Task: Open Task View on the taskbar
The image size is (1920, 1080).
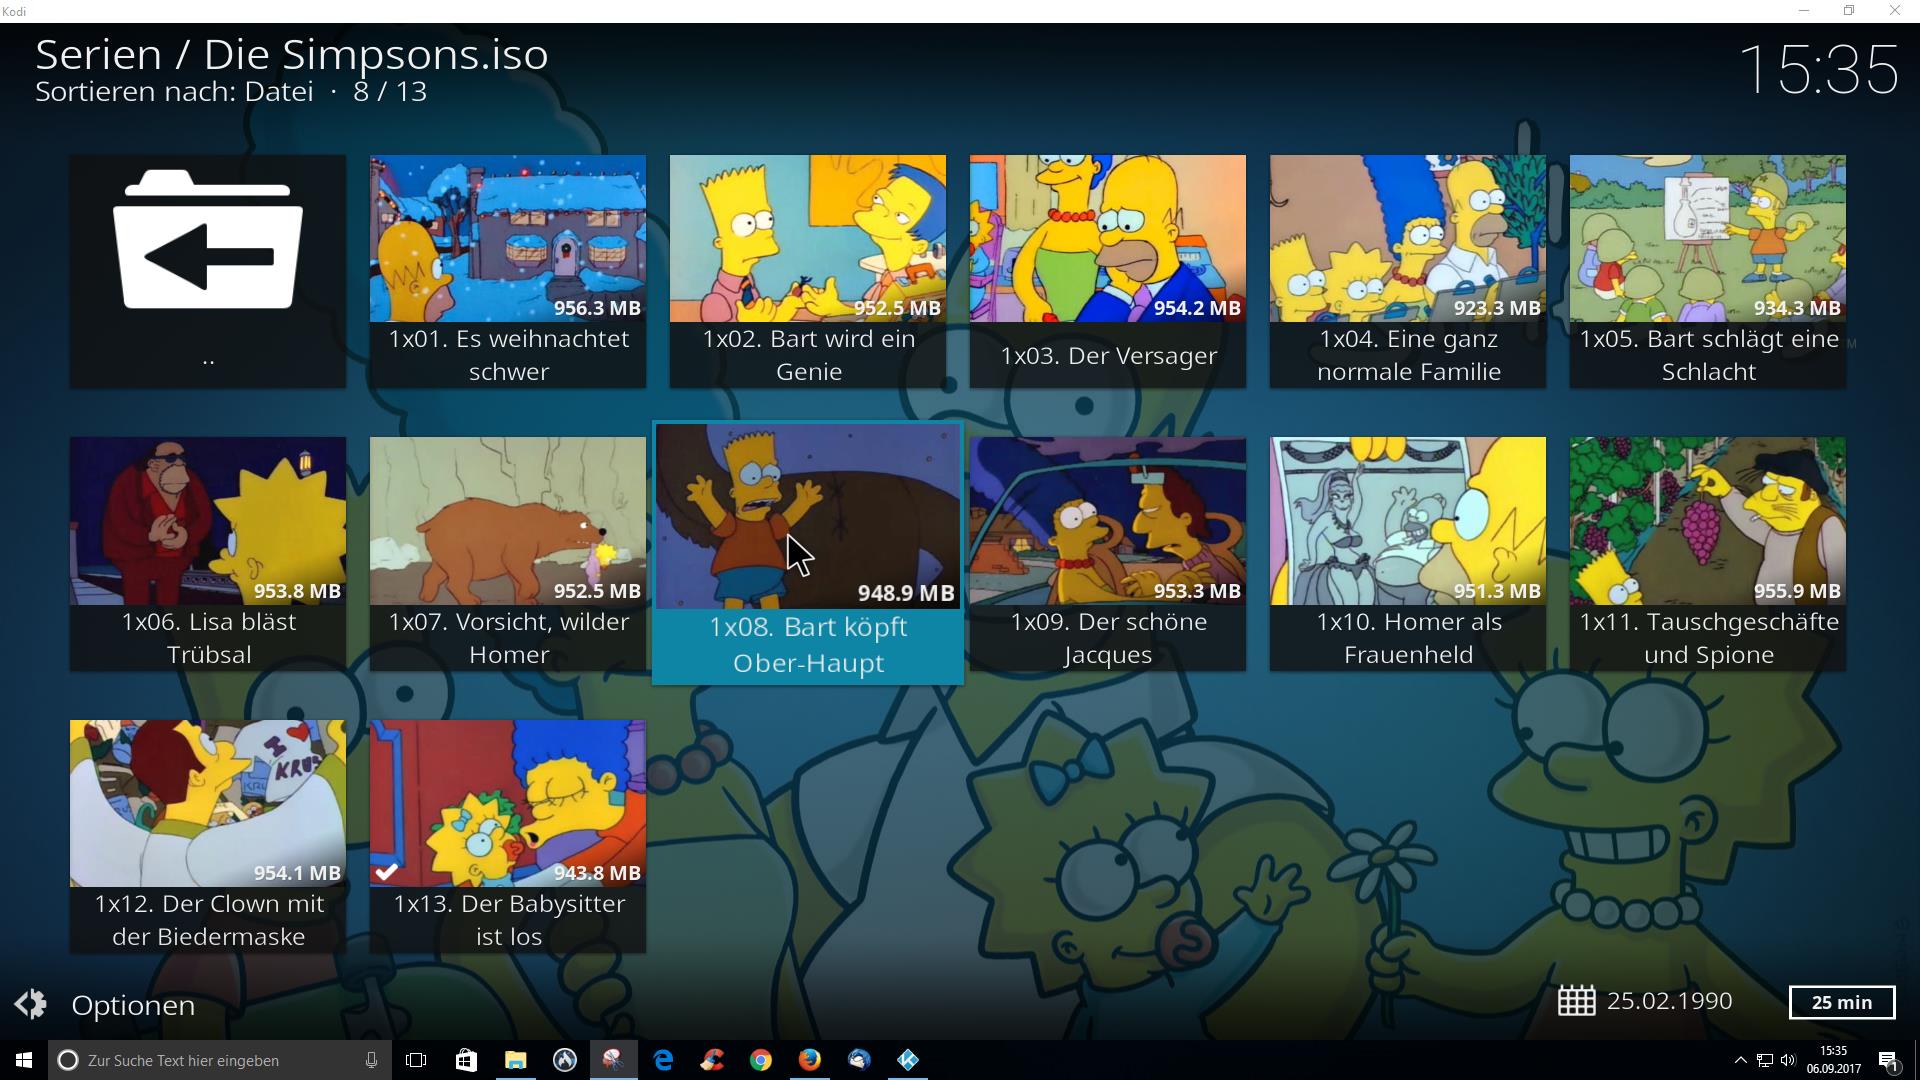Action: (x=416, y=1060)
